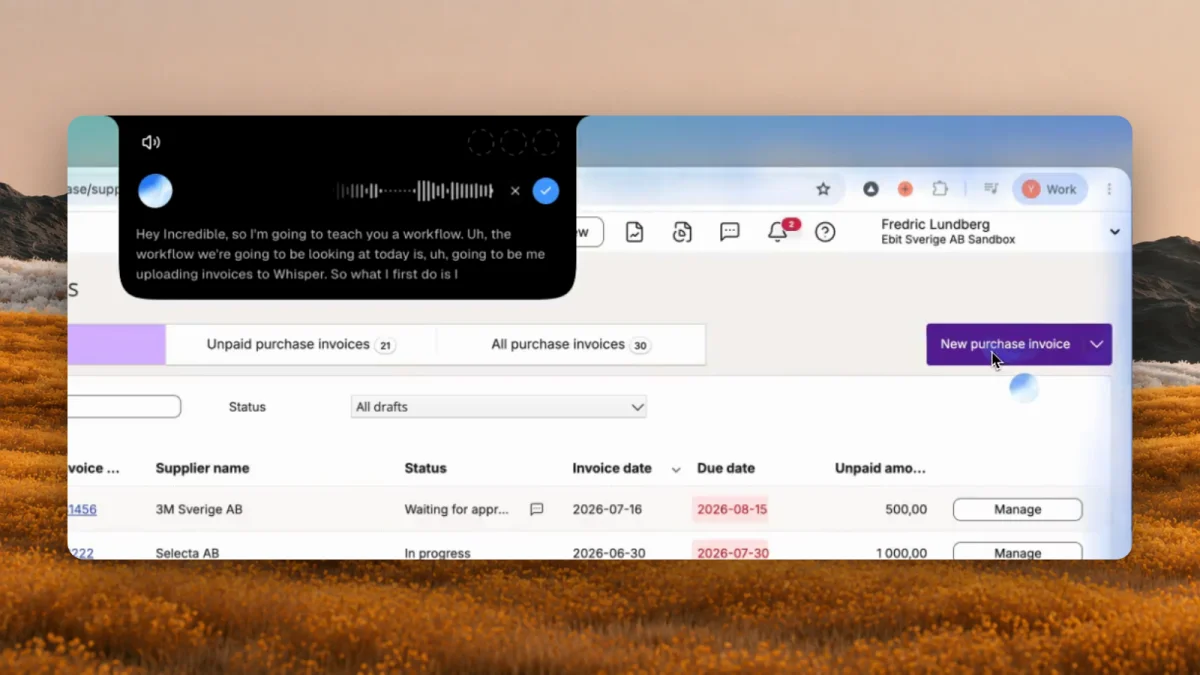The width and height of the screenshot is (1200, 675).
Task: Switch to Unpaid purchase invoices tab
Action: (x=300, y=344)
